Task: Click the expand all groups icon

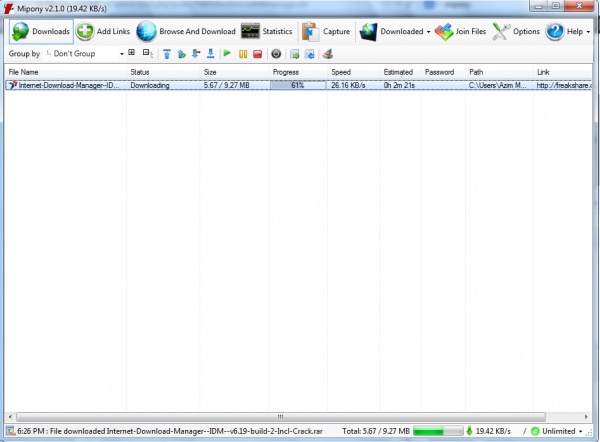Action: 132,52
